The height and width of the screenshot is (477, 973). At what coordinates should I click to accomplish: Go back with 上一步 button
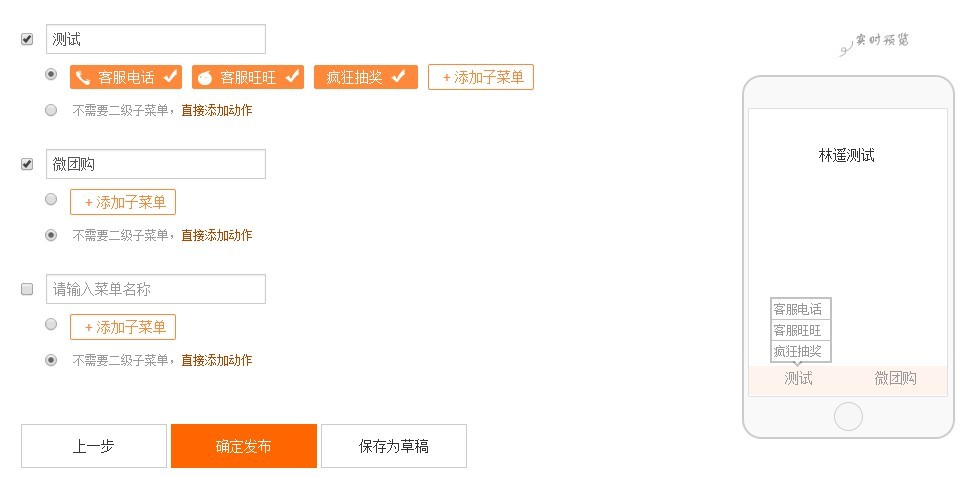pos(94,446)
